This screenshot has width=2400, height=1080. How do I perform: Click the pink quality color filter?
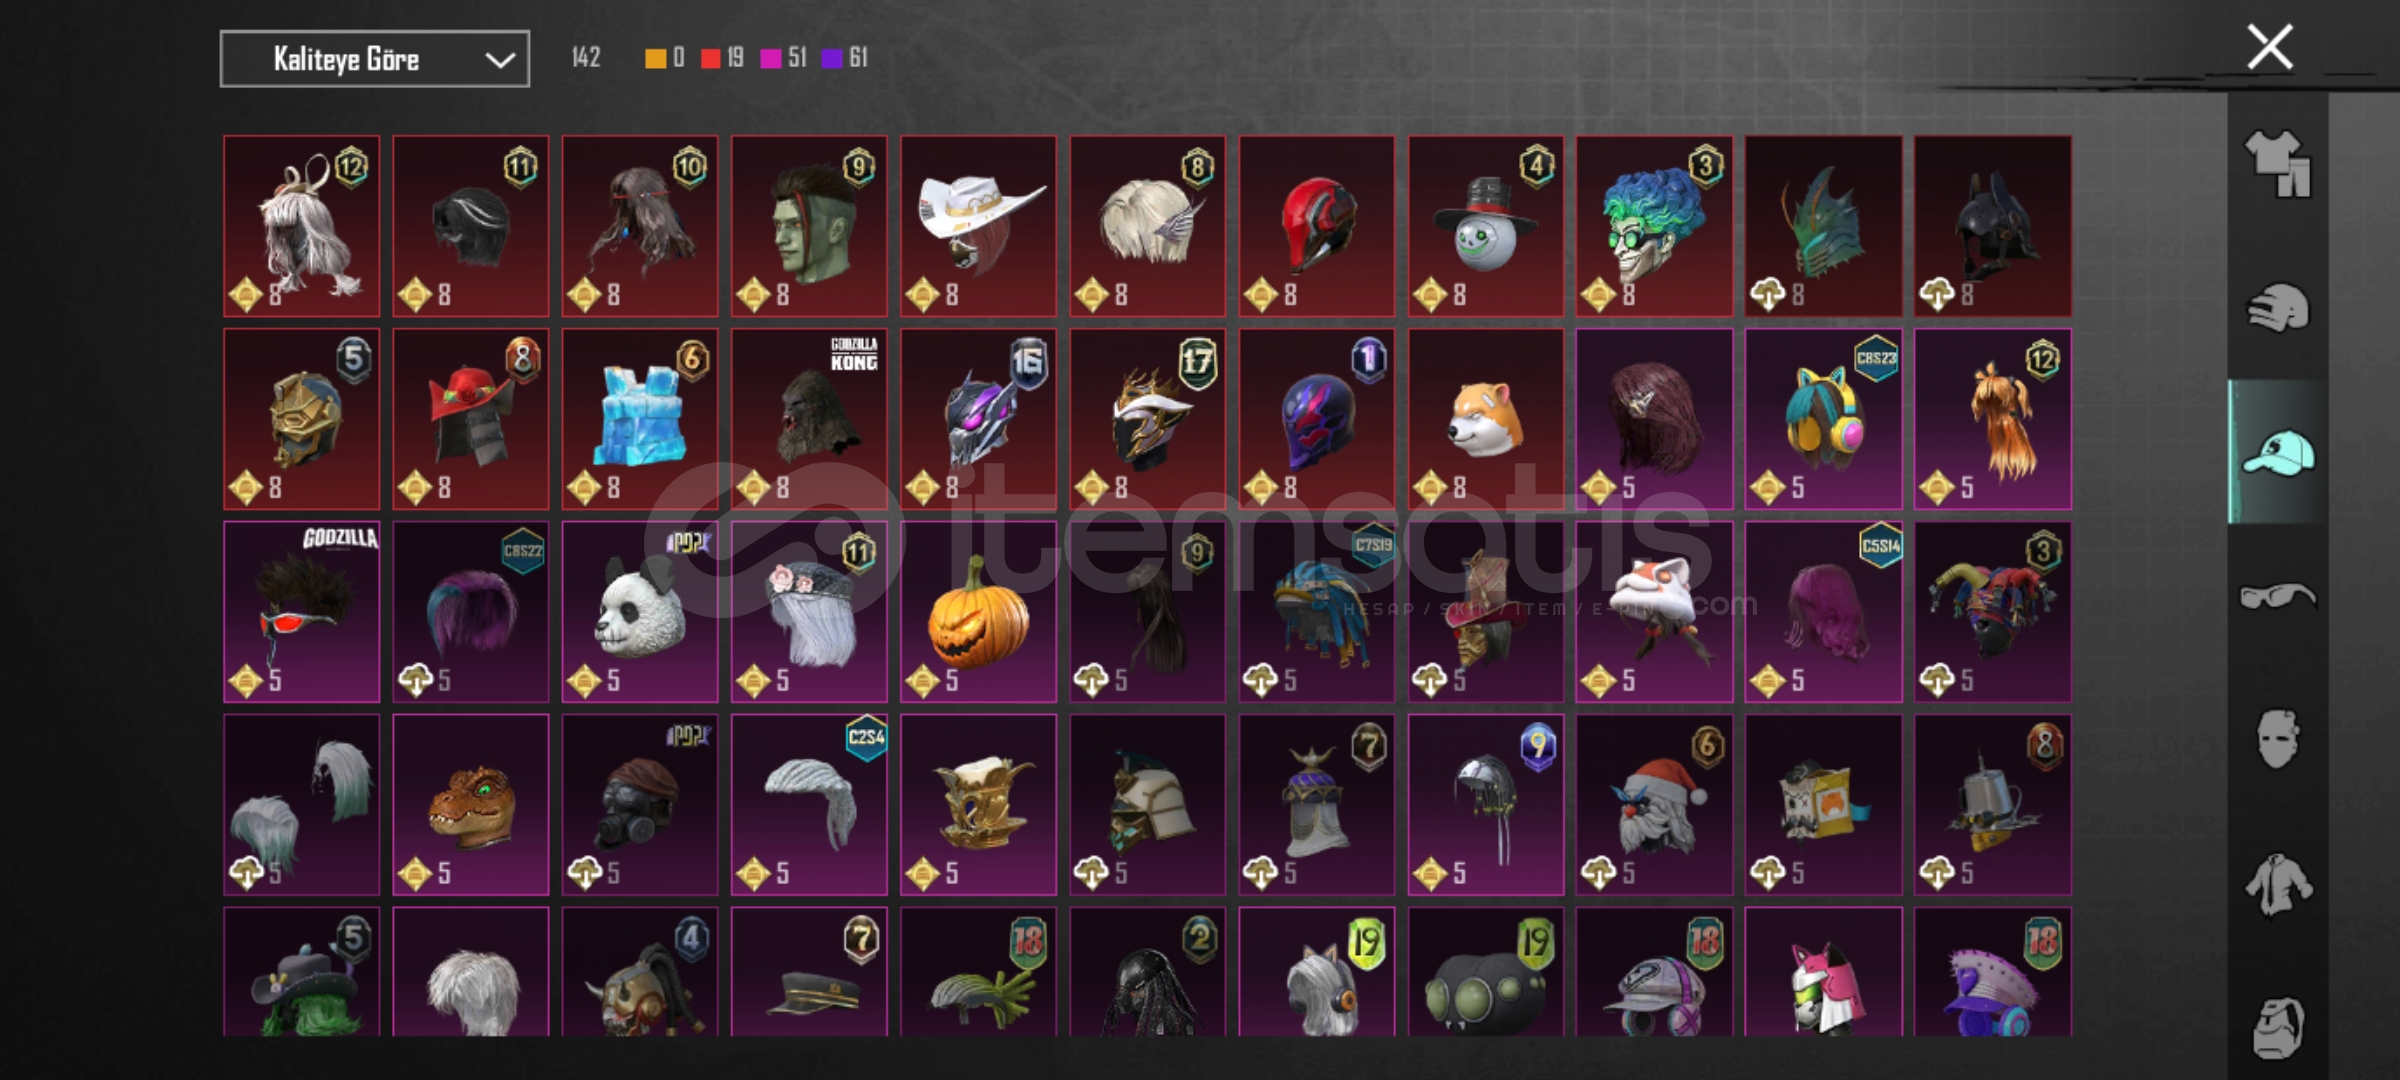coord(784,58)
